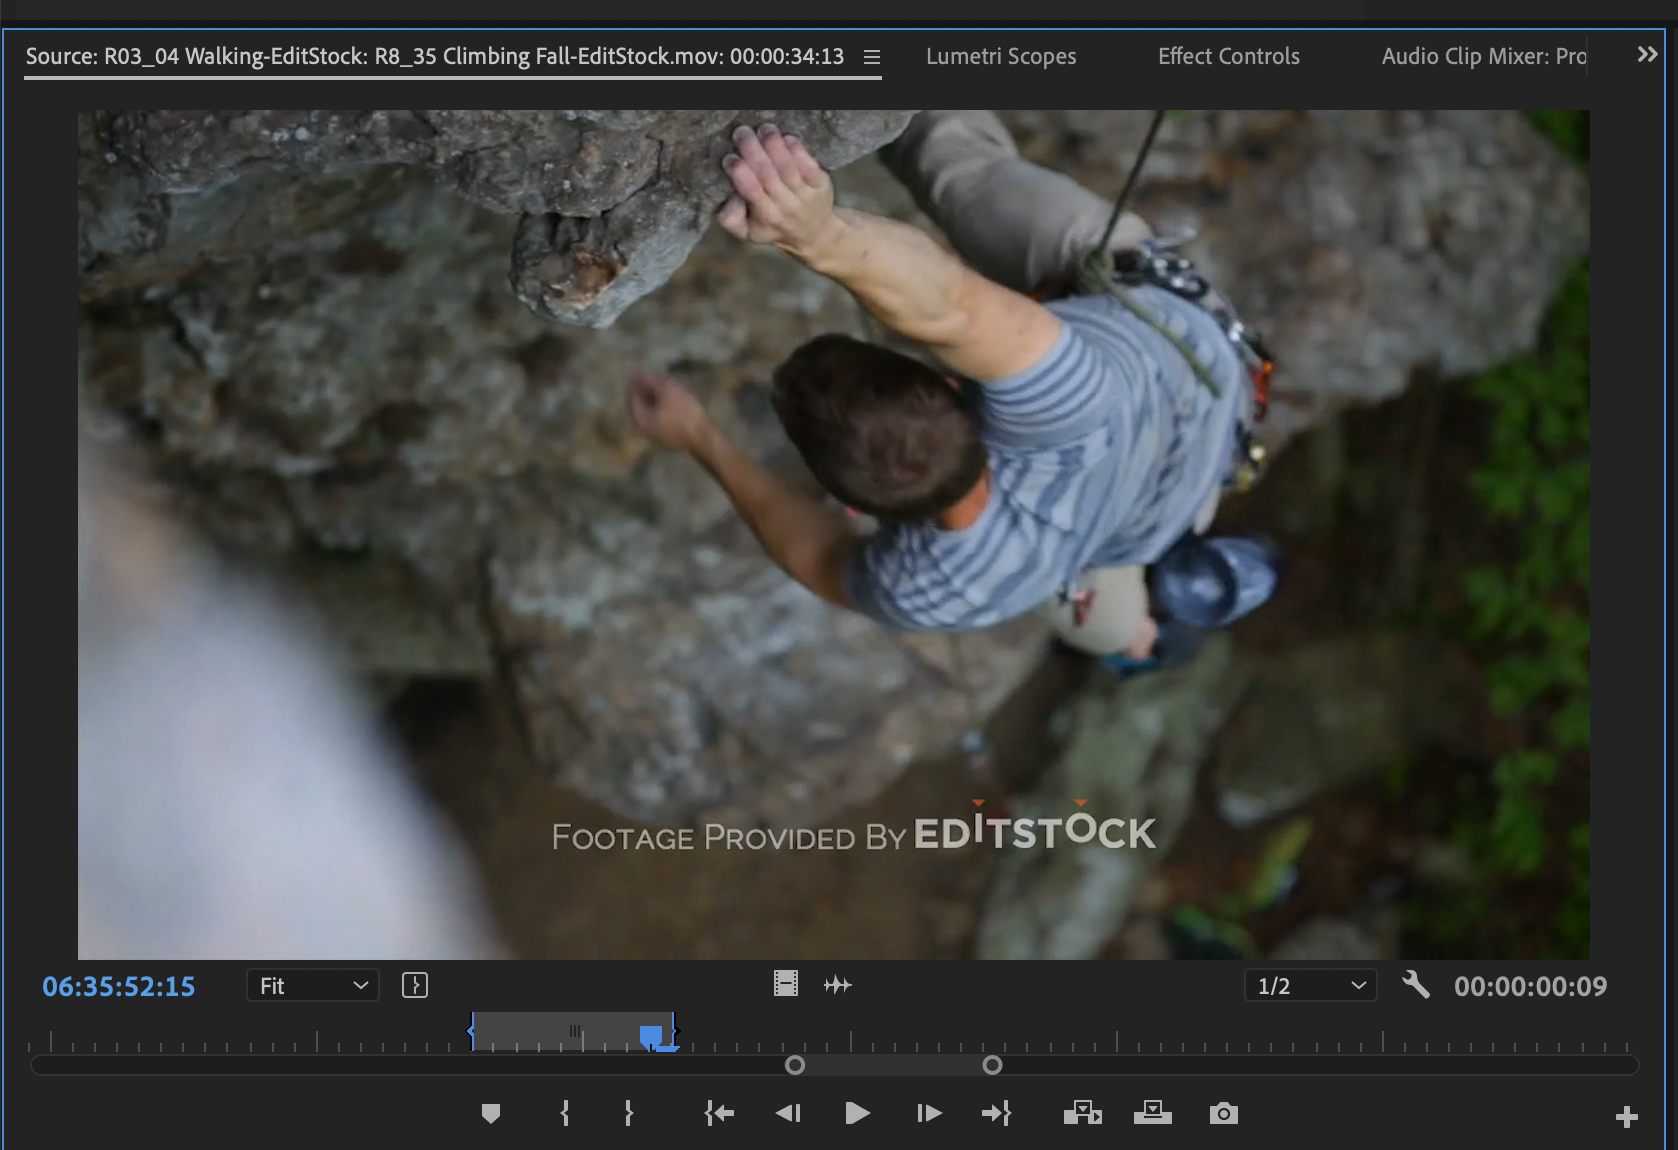Click the climbing clip video preview

(834, 534)
